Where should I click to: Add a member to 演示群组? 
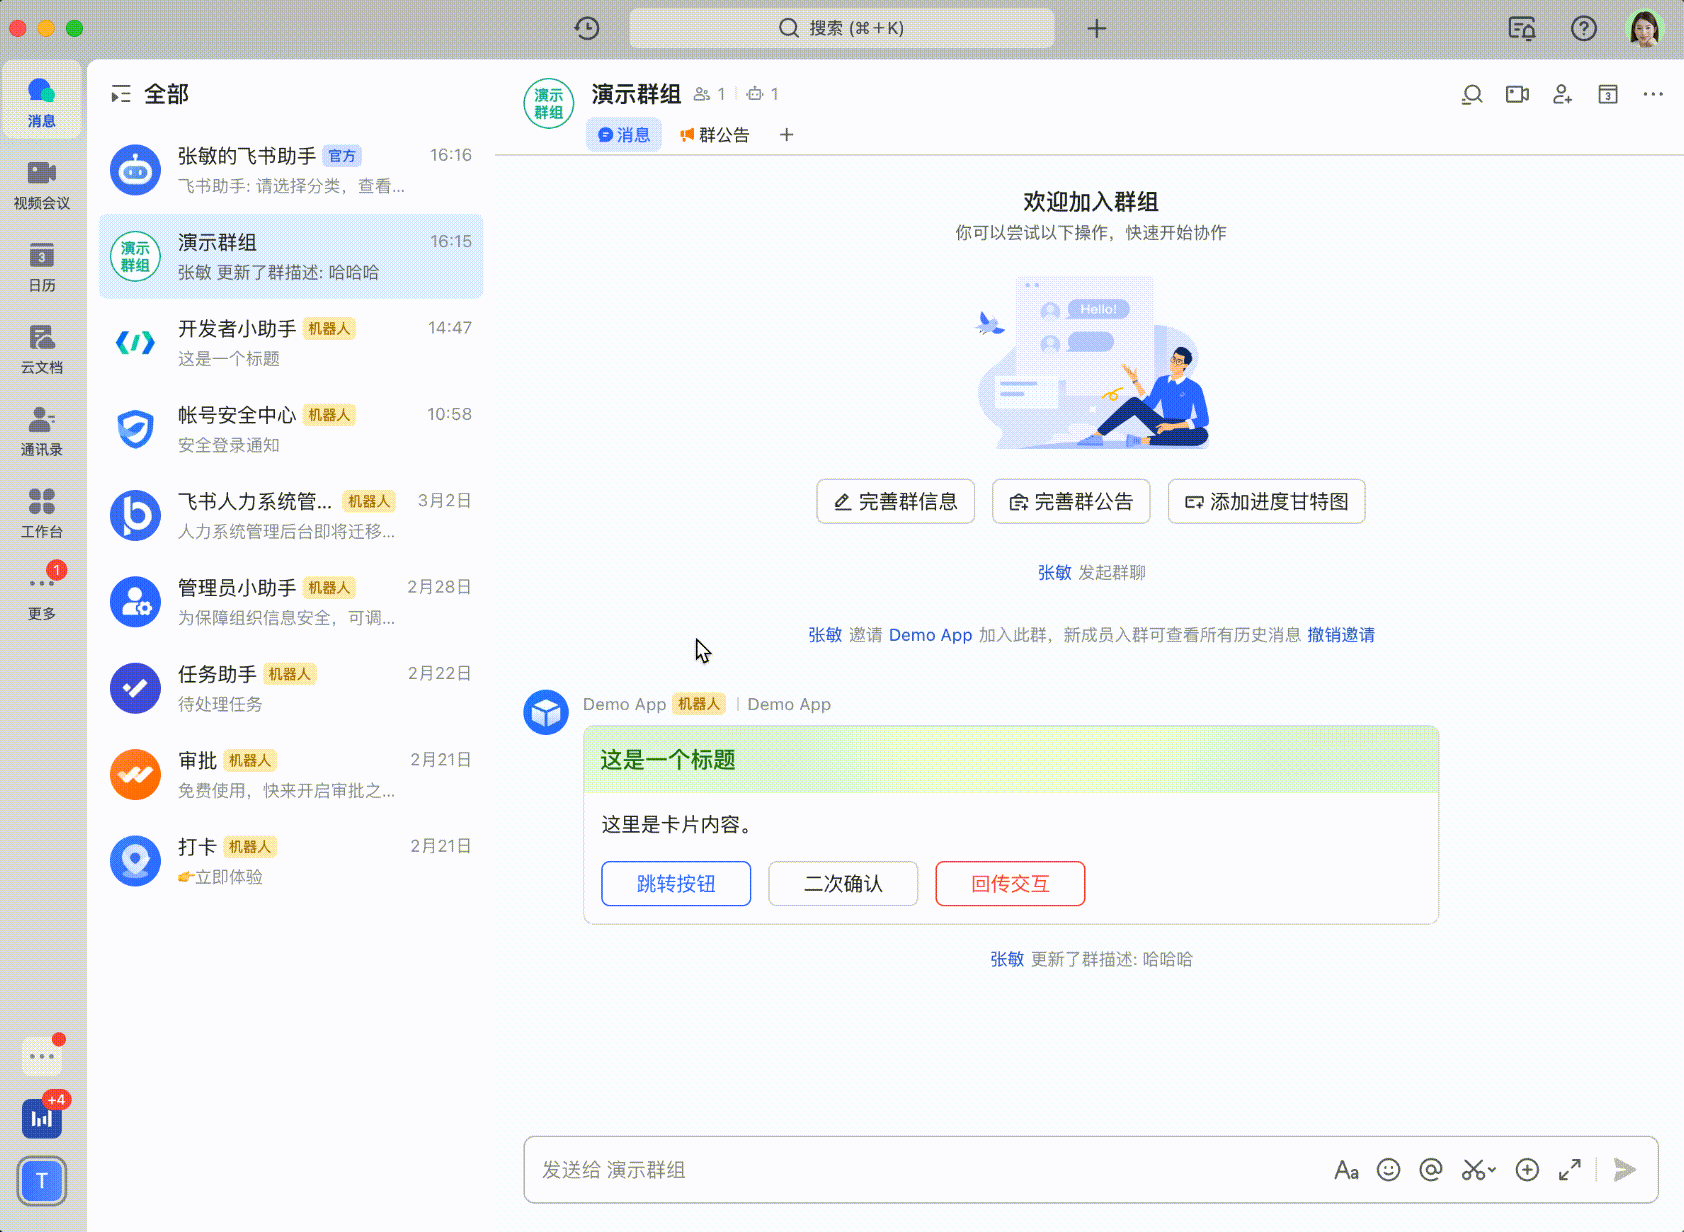(1562, 94)
